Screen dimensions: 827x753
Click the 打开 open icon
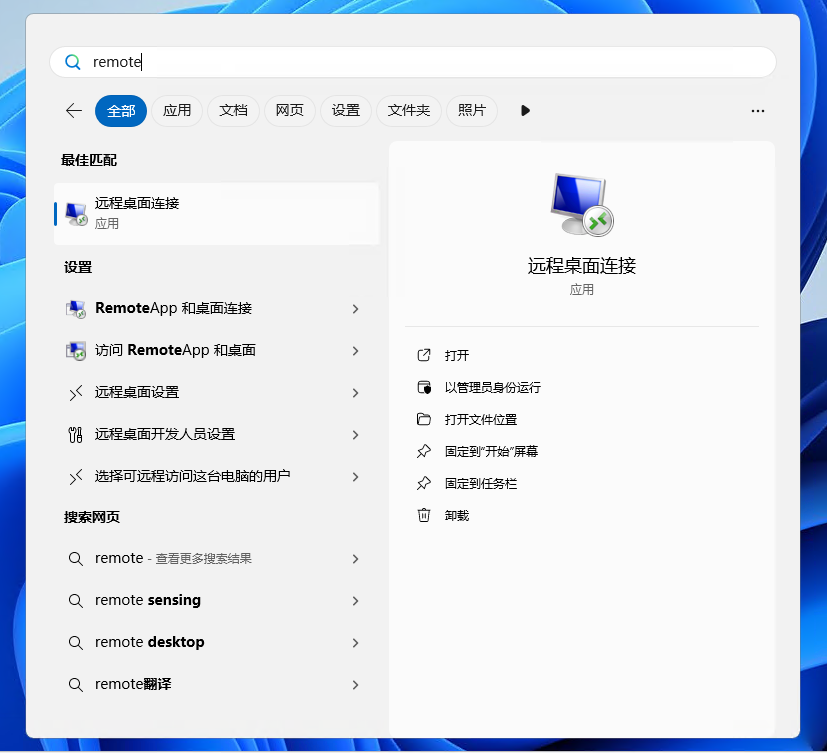point(424,355)
